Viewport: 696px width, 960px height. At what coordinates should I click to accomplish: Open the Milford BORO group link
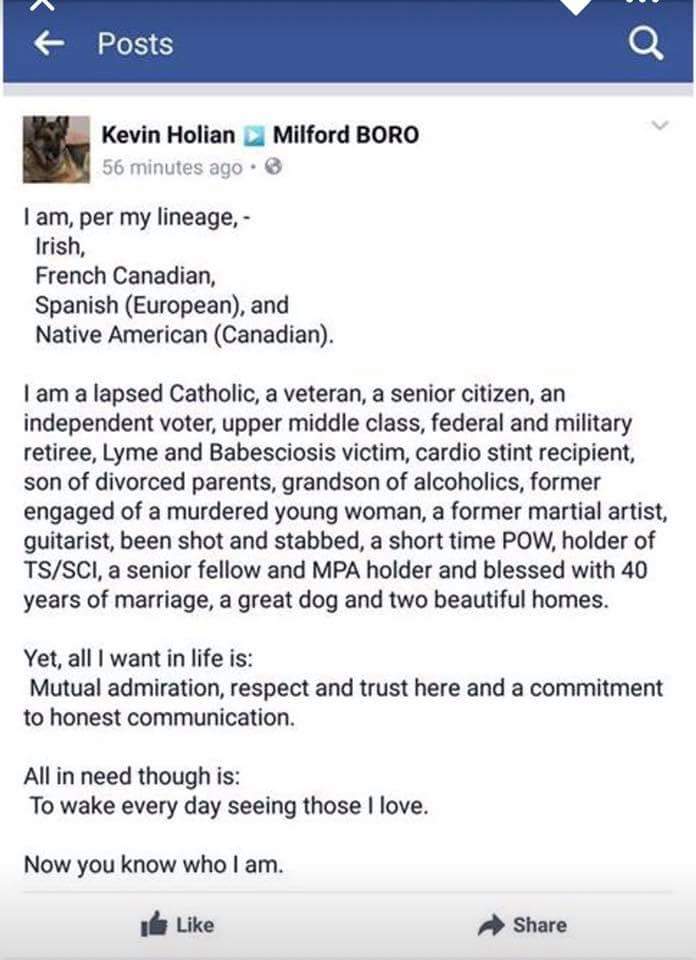coord(346,134)
